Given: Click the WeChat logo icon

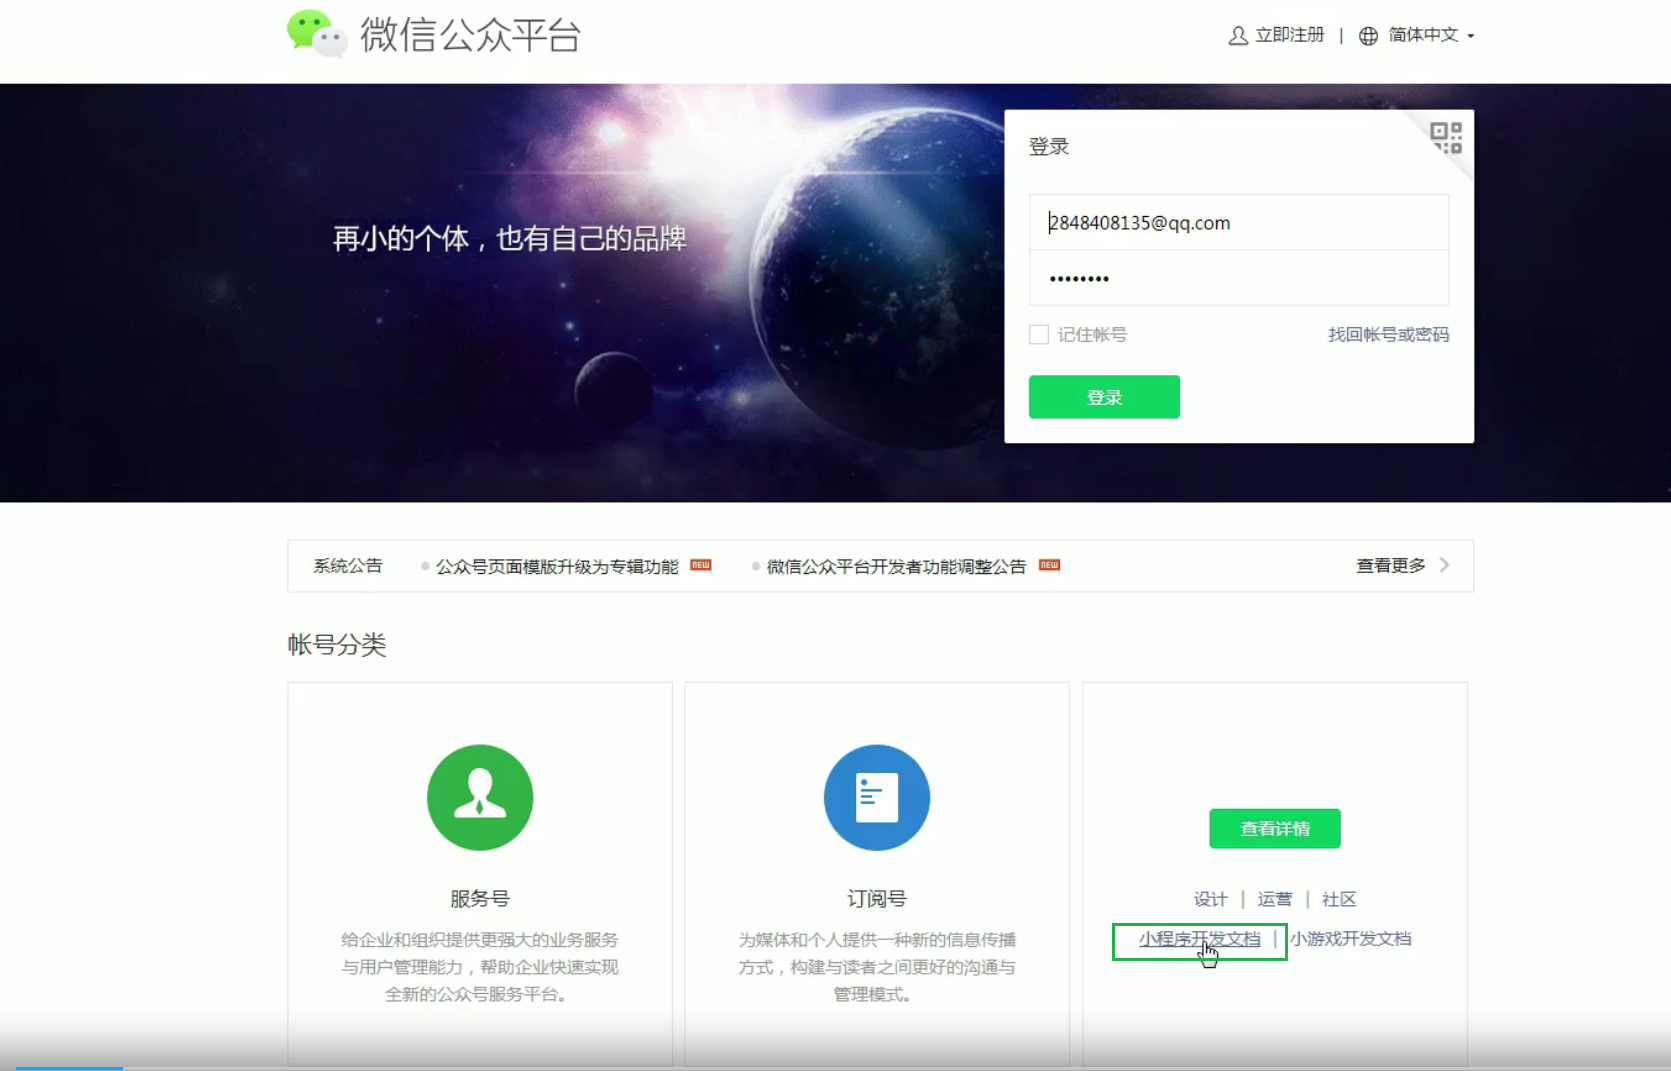Looking at the screenshot, I should pyautogui.click(x=316, y=34).
